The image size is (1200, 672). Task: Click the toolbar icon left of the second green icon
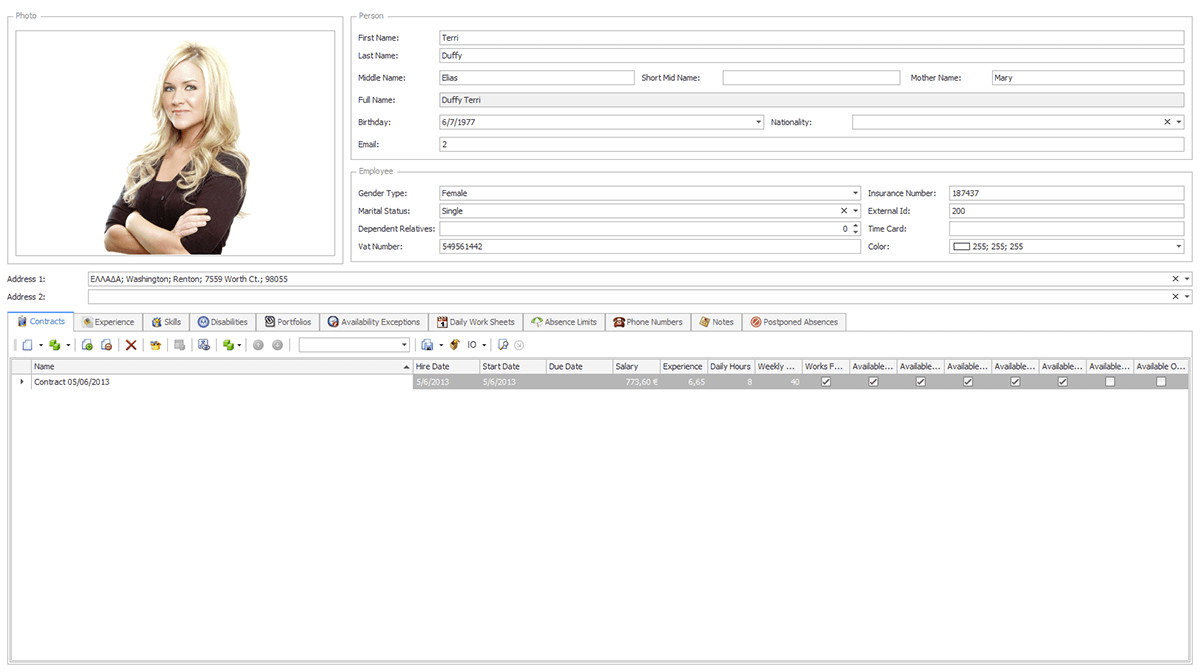[x=204, y=344]
